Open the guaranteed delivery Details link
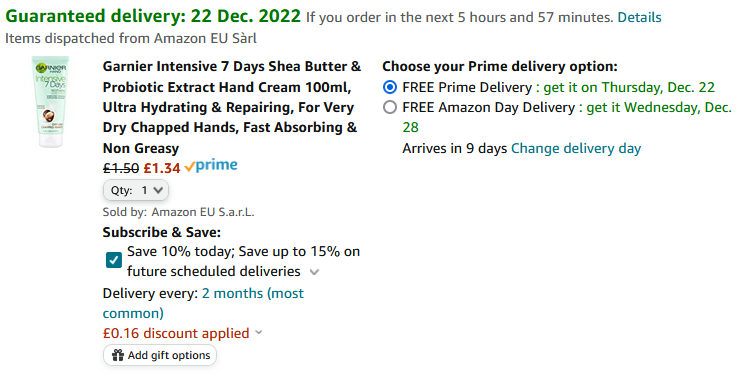755x376 pixels. (x=639, y=18)
